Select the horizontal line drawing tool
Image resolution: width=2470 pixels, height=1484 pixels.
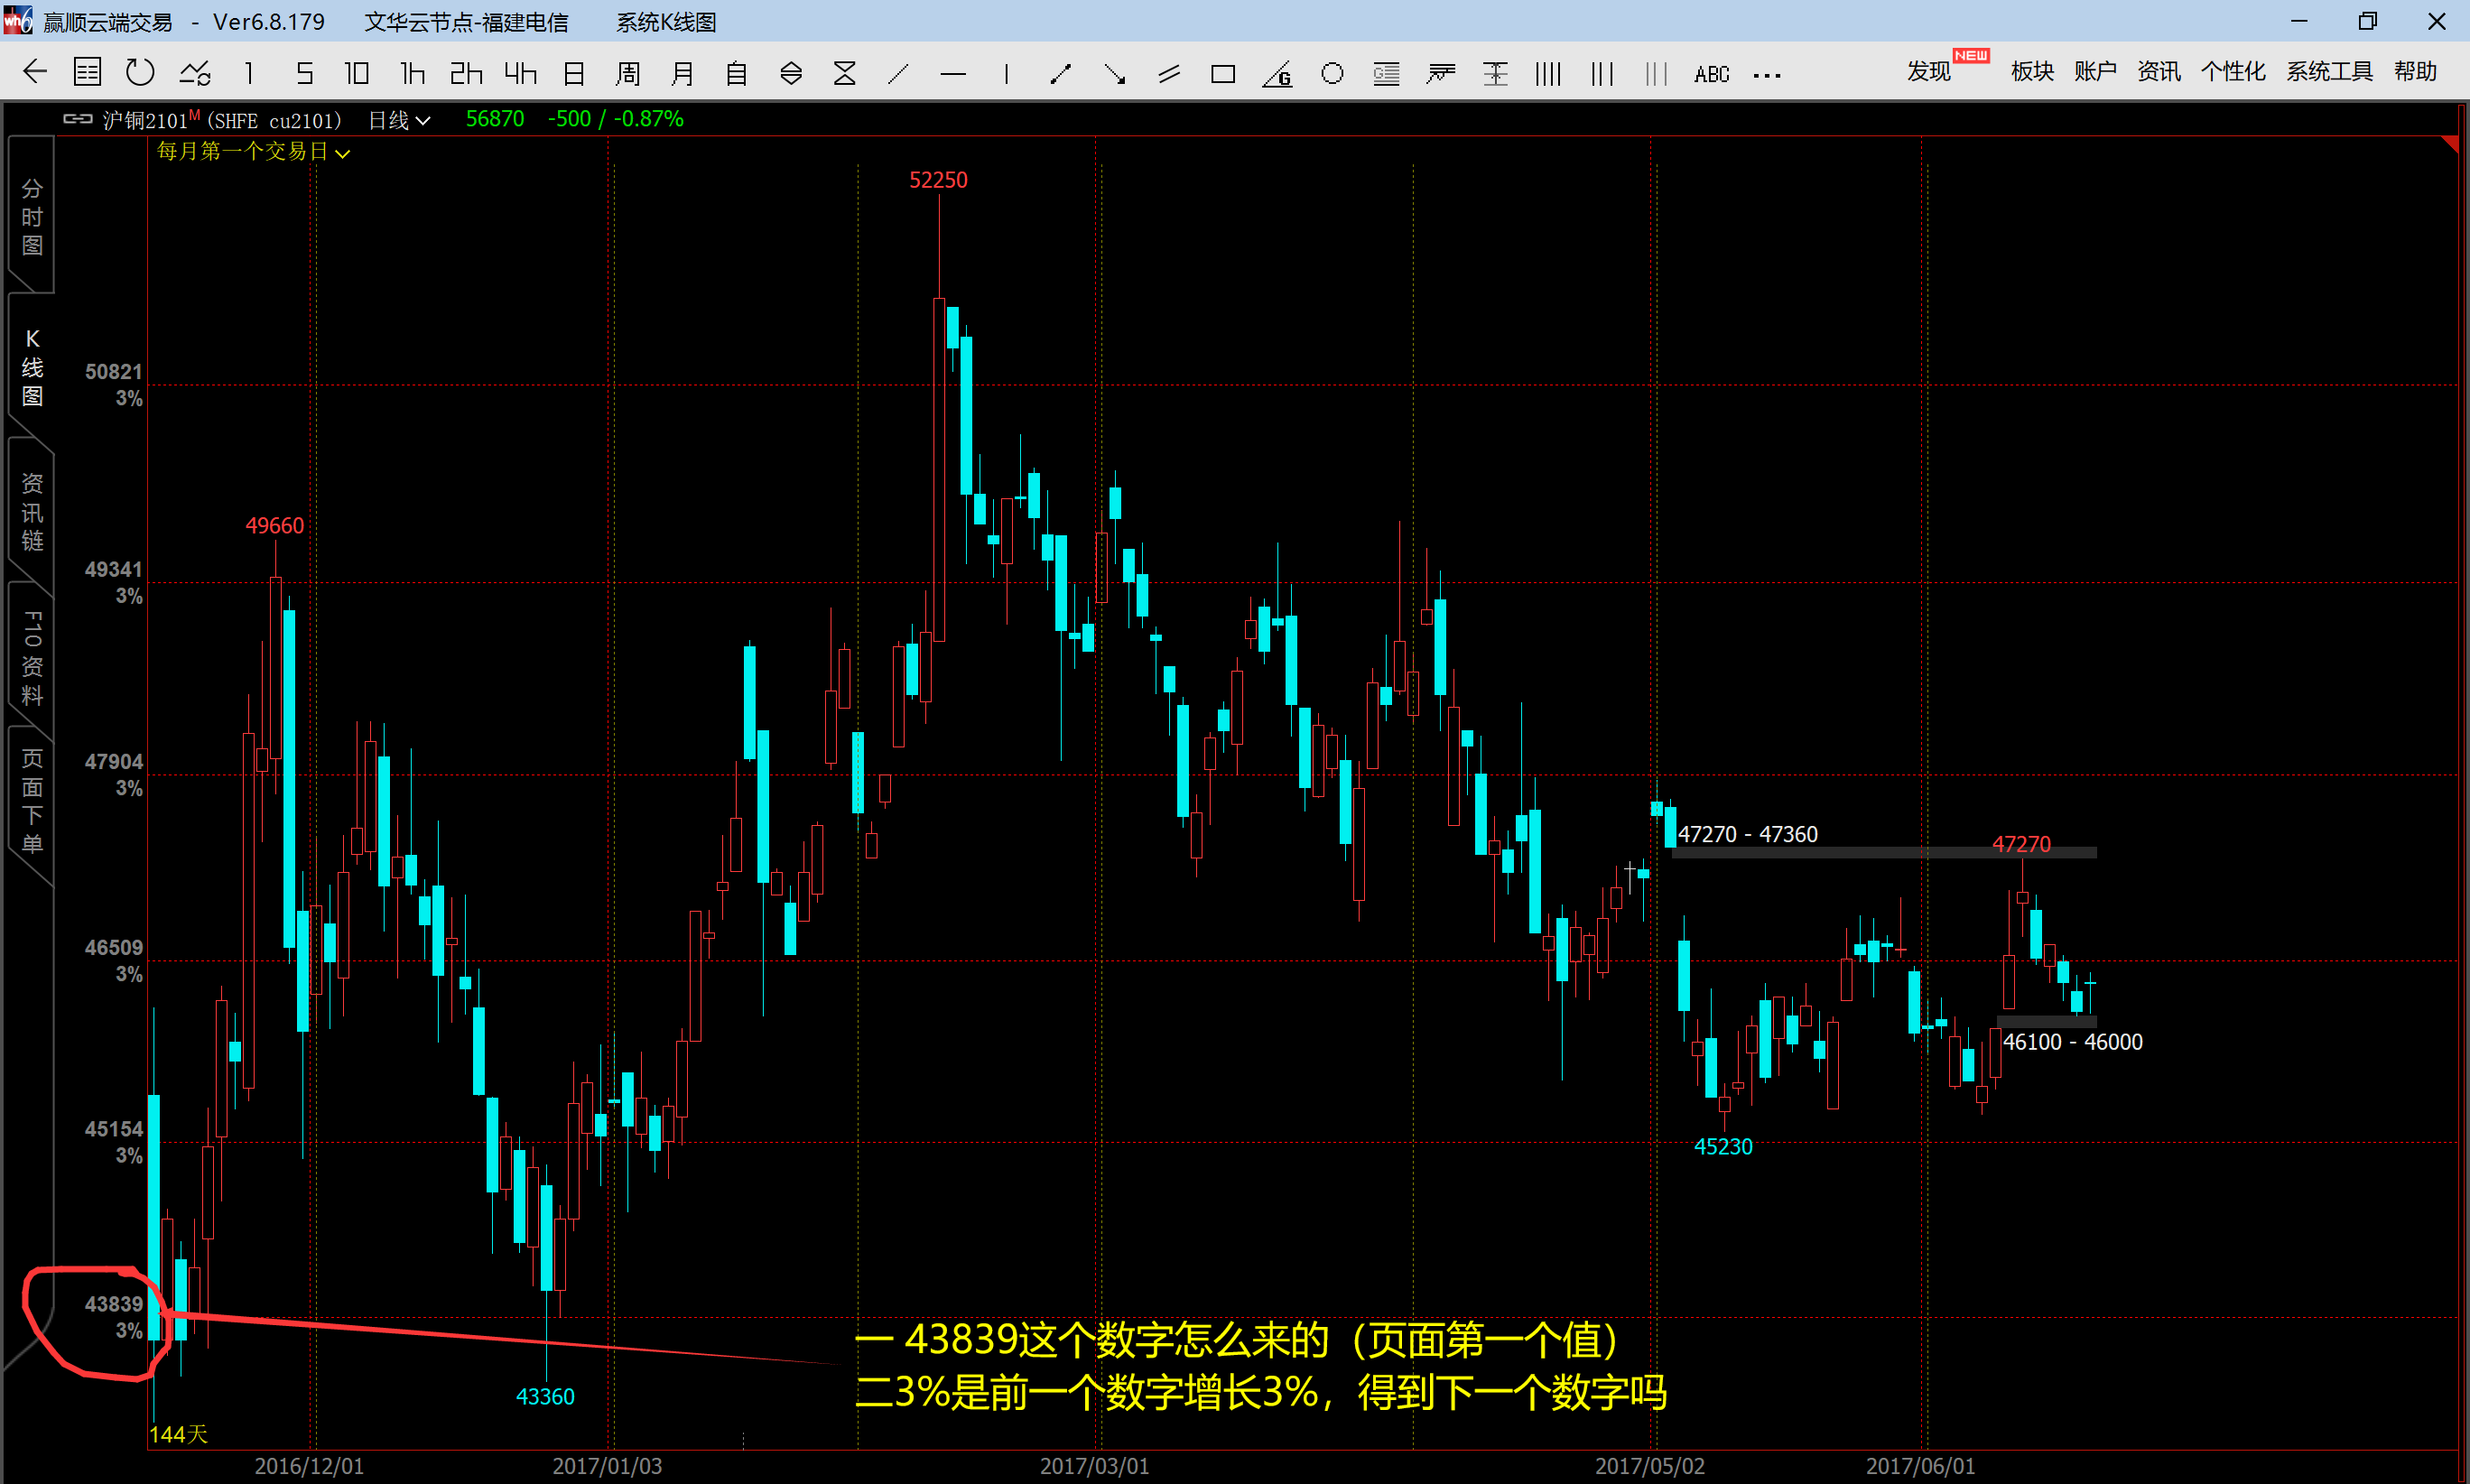(x=953, y=74)
